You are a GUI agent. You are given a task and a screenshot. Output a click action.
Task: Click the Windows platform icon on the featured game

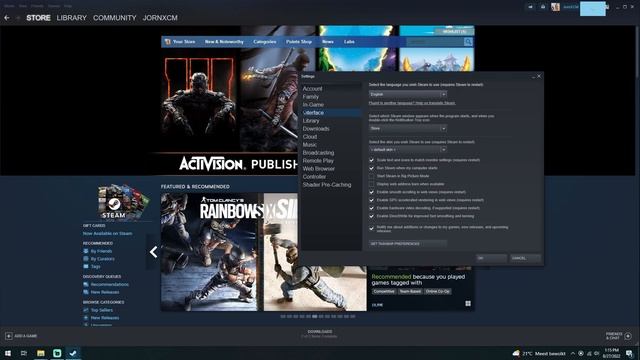click(x=468, y=304)
